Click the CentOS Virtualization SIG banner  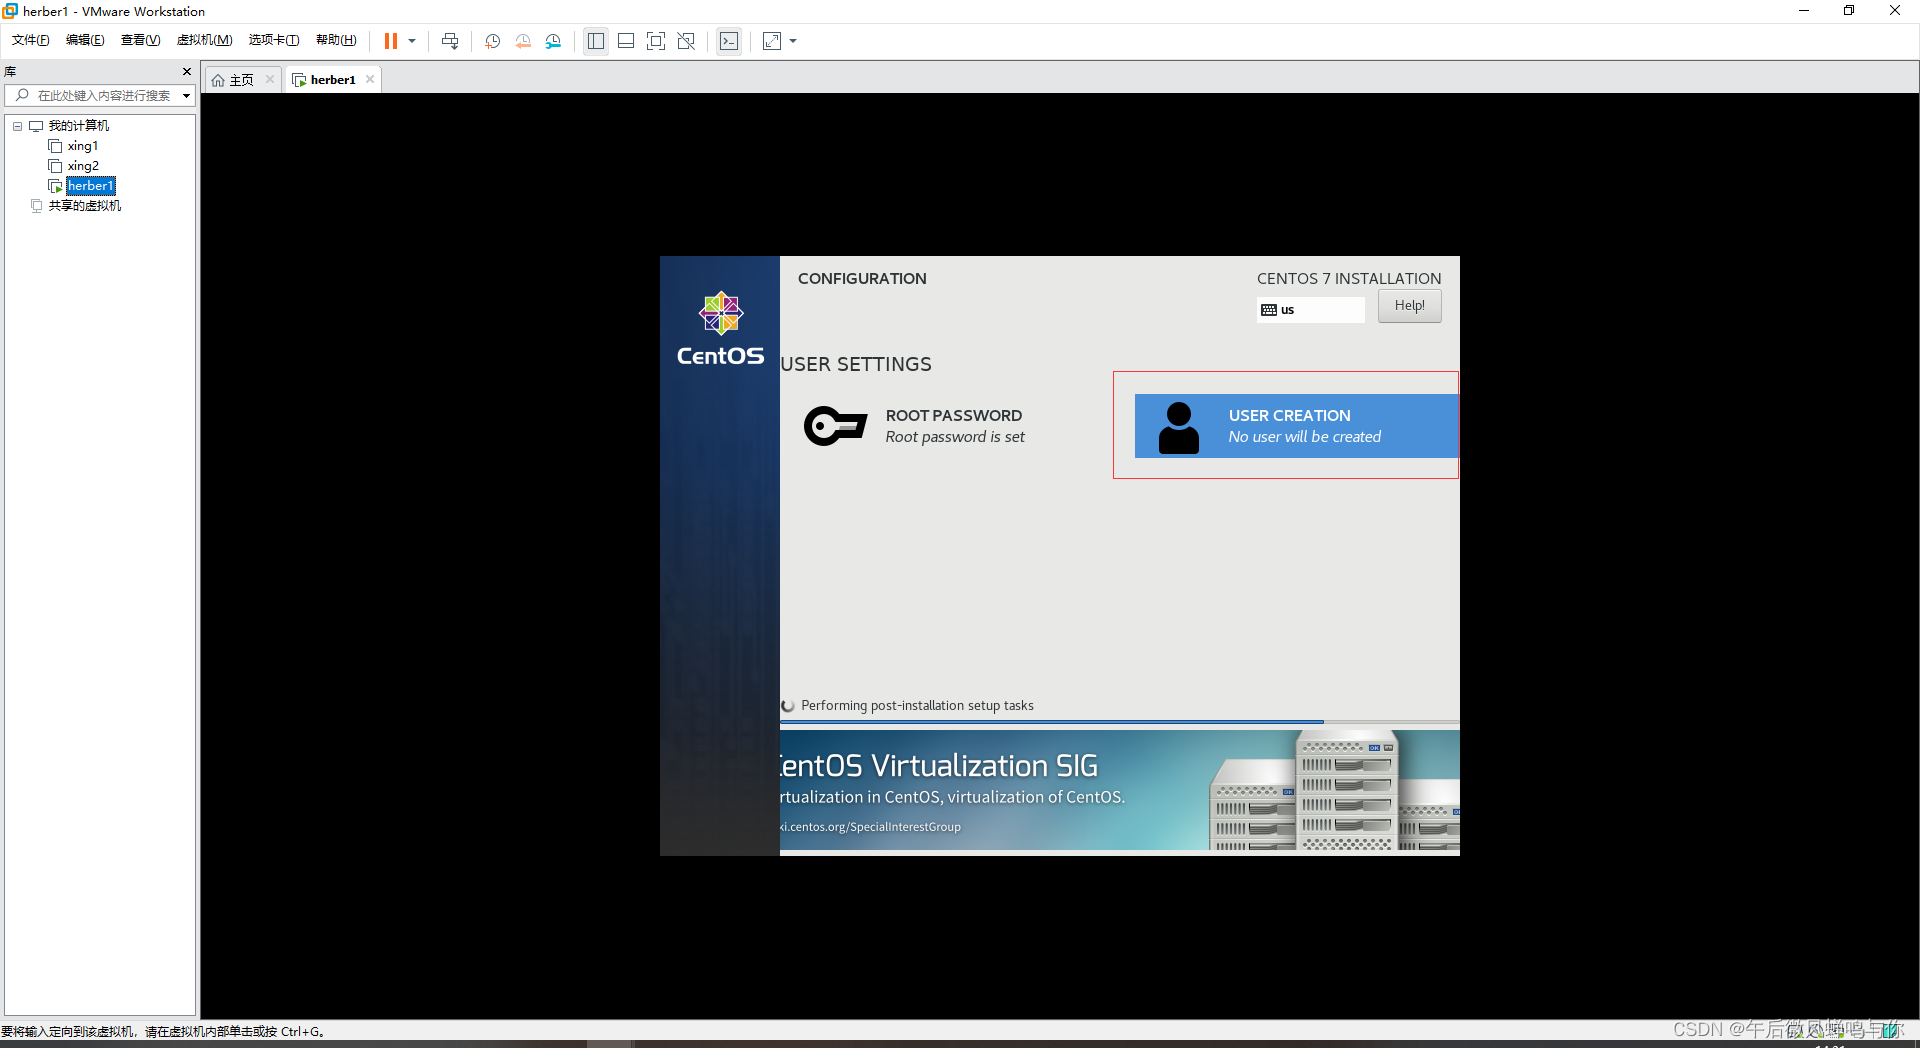[1119, 790]
